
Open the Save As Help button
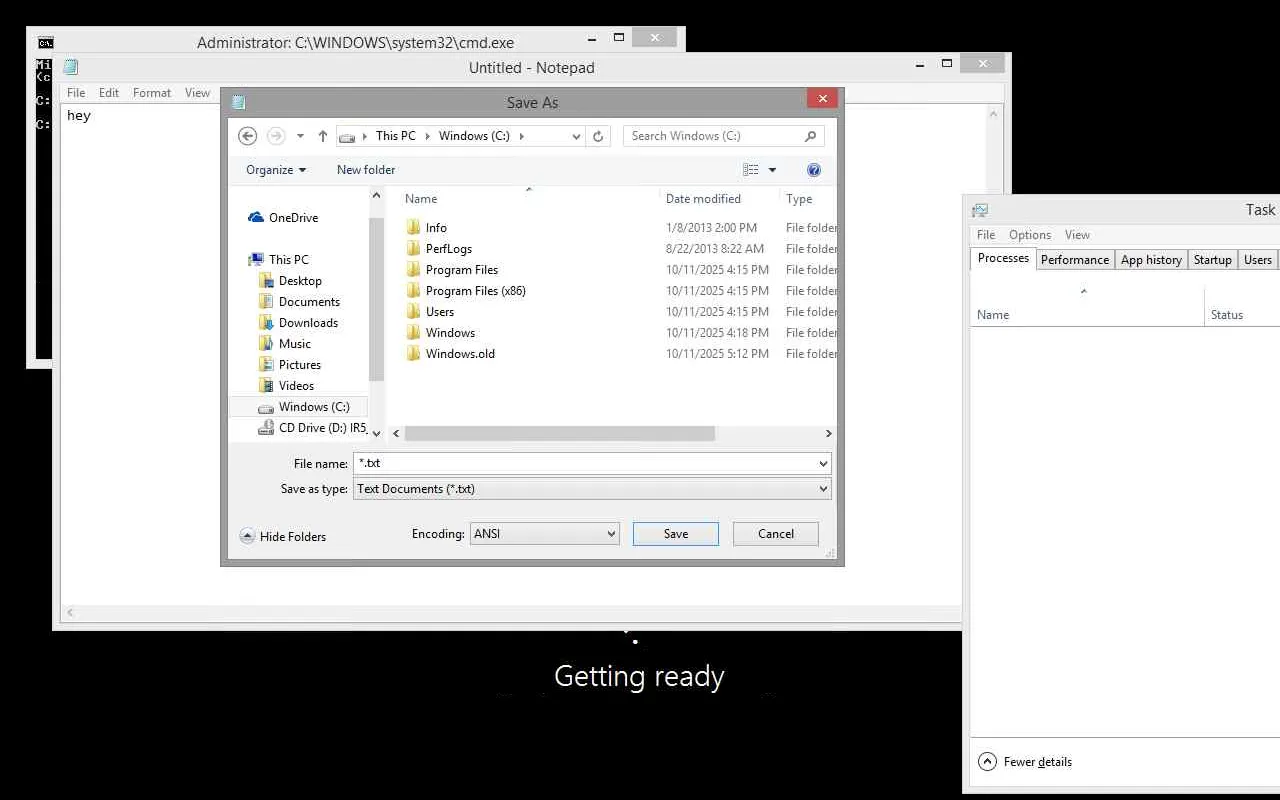[814, 170]
